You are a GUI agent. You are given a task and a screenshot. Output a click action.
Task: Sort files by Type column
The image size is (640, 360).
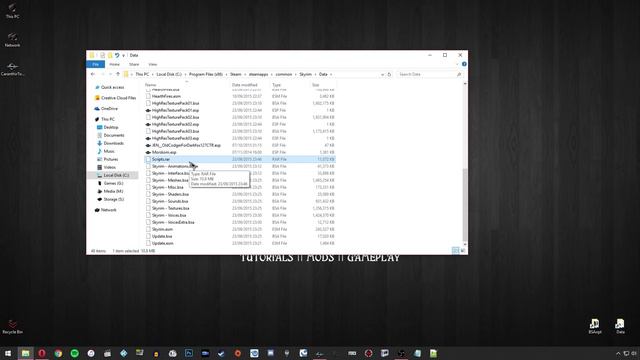pos(277,85)
